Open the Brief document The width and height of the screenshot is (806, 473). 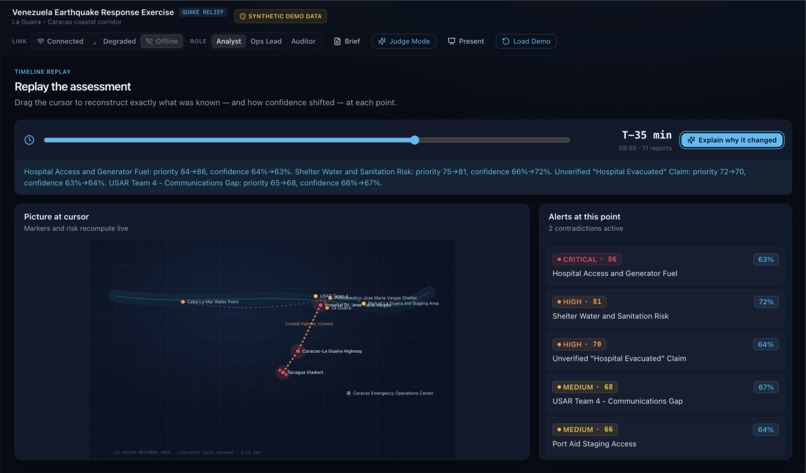pos(347,41)
